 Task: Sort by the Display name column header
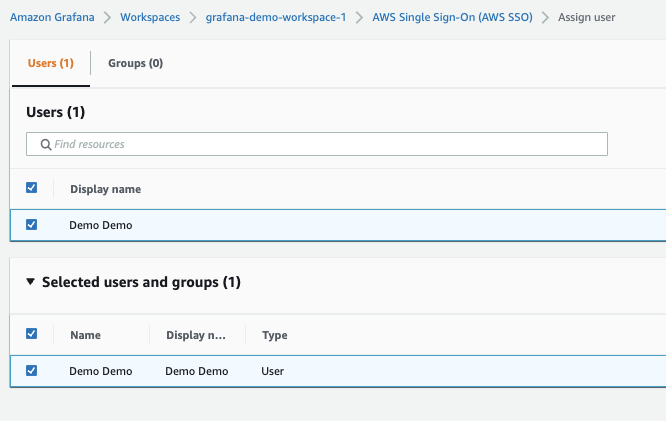click(x=106, y=189)
